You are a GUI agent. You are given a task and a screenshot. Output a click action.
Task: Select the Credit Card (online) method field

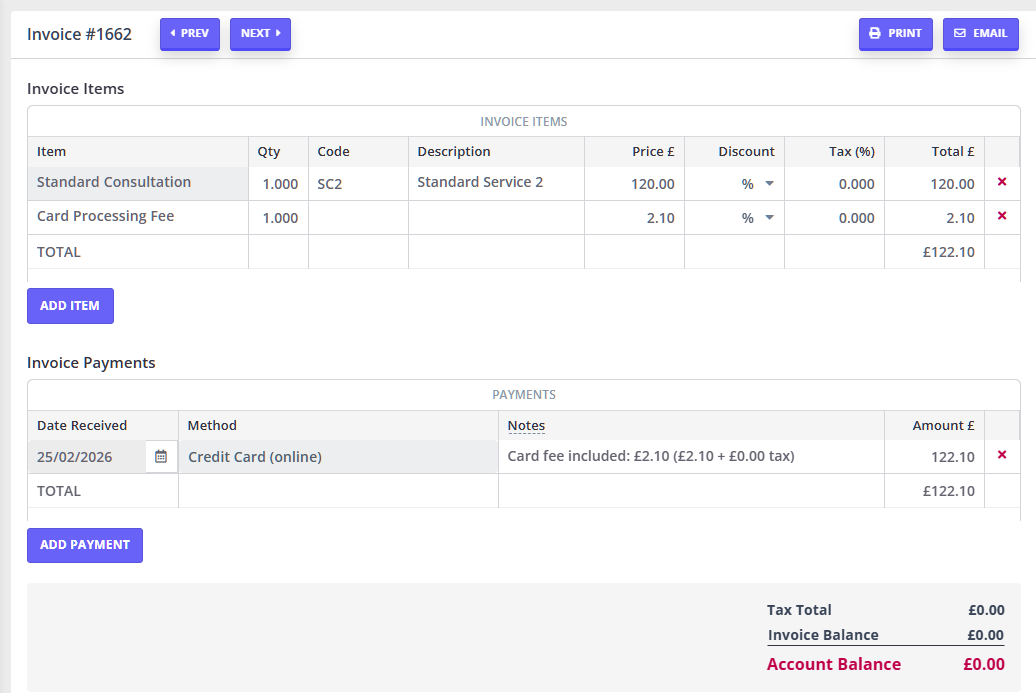[338, 457]
